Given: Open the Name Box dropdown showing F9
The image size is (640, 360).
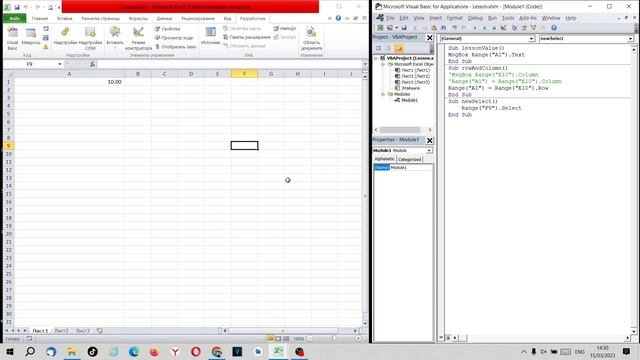Looking at the screenshot, I should tap(60, 64).
